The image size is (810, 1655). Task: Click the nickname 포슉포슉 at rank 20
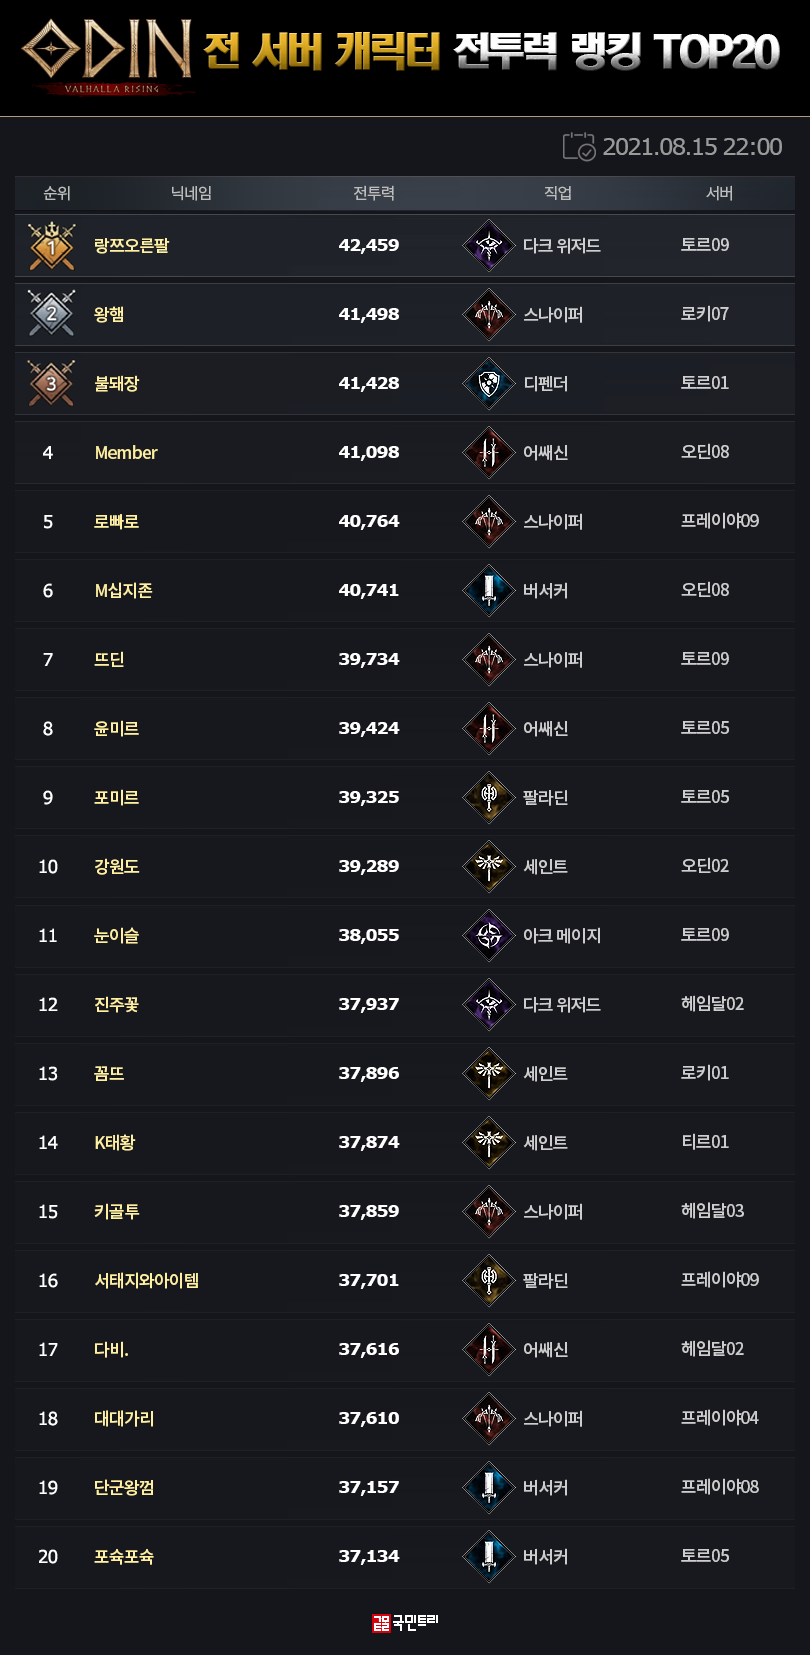pyautogui.click(x=124, y=1556)
